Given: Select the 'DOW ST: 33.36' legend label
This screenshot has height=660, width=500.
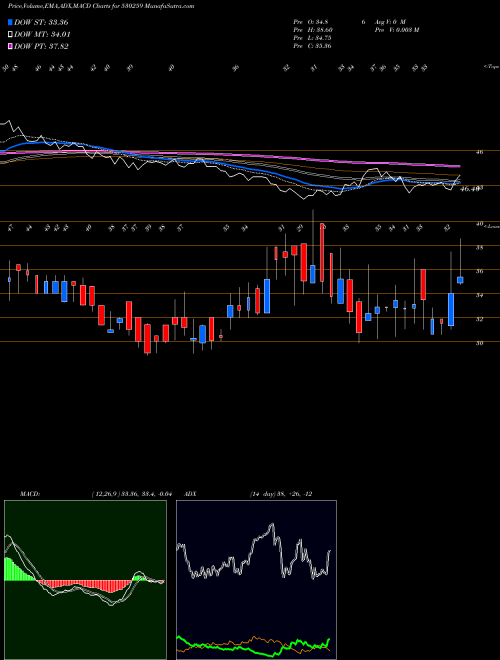Looking at the screenshot, I should pos(41,22).
